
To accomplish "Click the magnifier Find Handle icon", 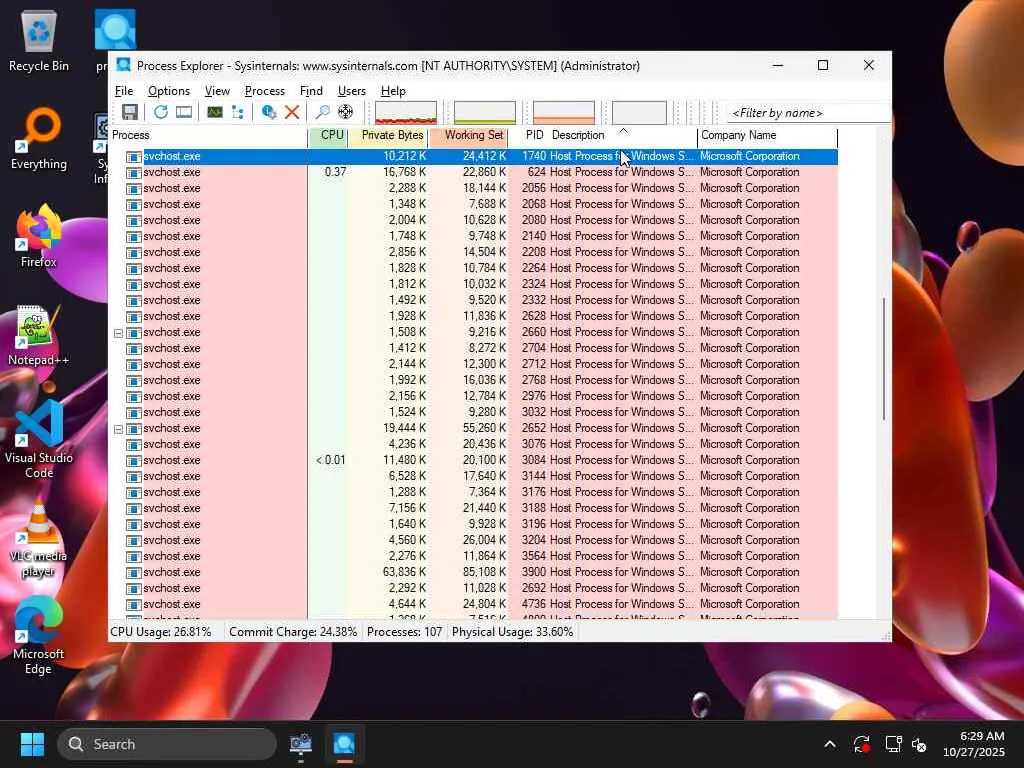I will coord(322,112).
